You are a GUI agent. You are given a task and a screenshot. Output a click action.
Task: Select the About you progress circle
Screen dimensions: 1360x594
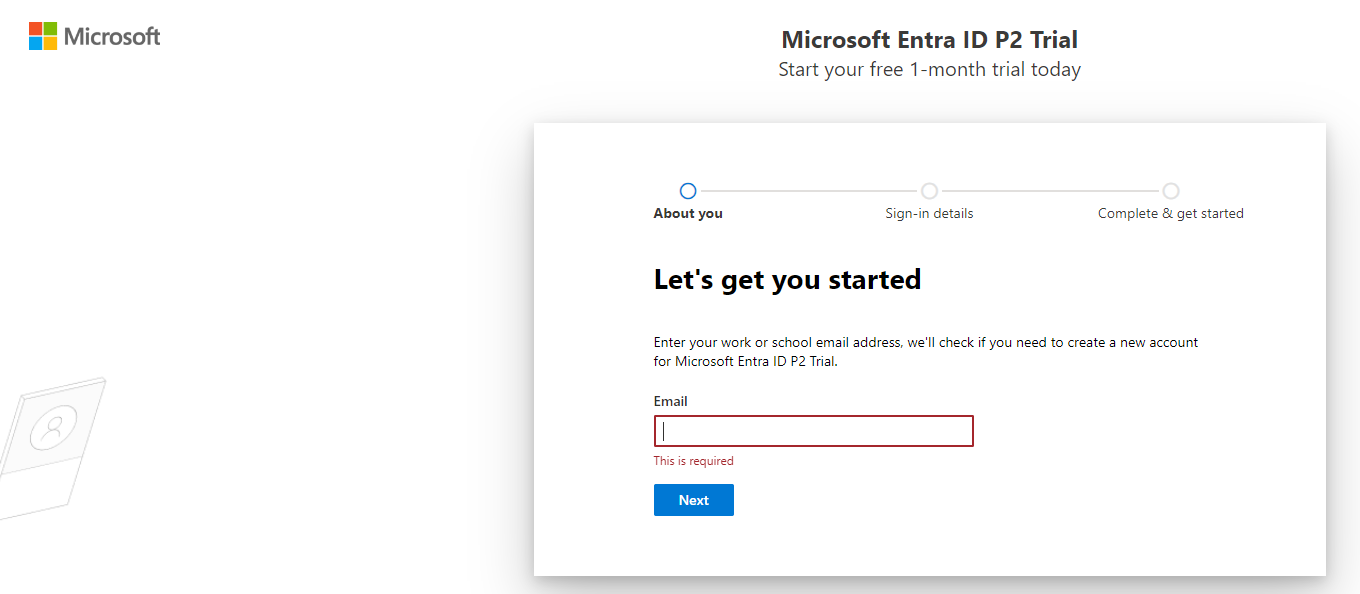pos(688,190)
